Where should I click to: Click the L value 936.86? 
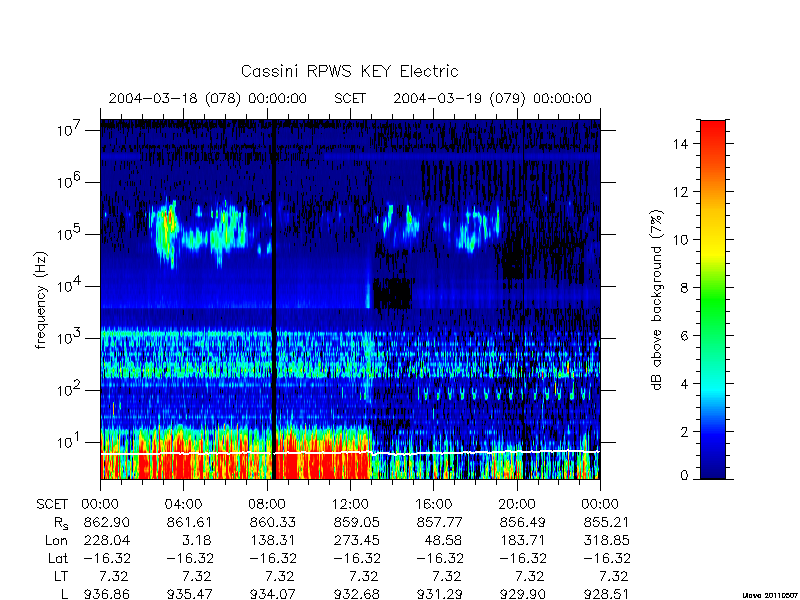pyautogui.click(x=106, y=594)
